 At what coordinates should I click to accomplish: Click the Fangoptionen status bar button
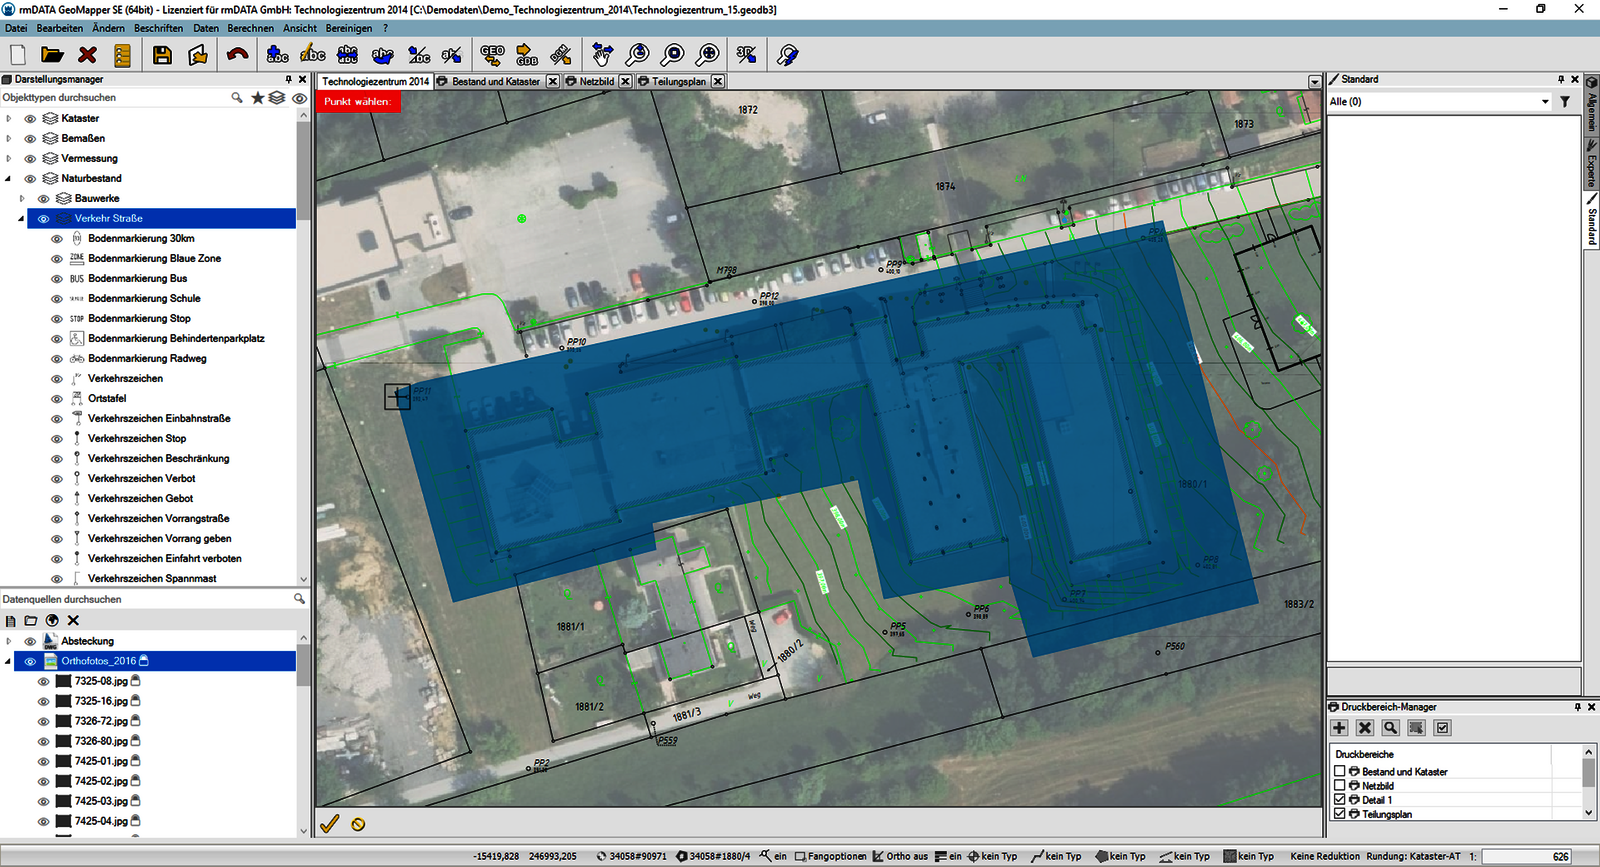(x=830, y=856)
